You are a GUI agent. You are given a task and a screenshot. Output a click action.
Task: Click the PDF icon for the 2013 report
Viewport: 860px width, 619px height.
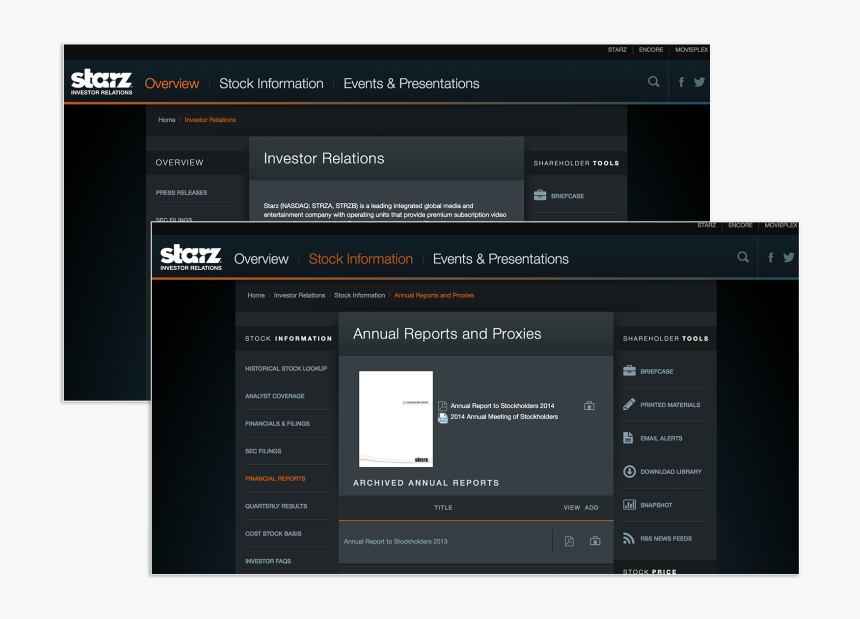569,540
